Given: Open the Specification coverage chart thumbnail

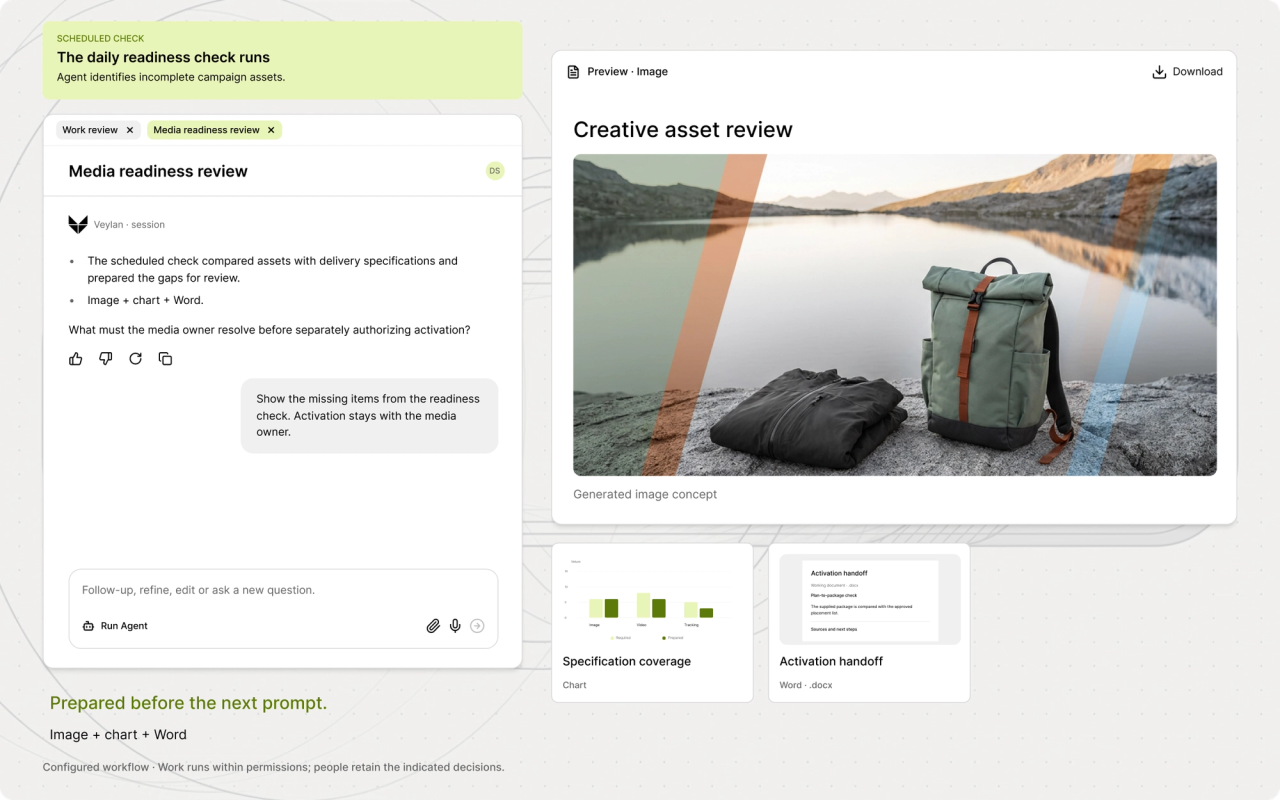Looking at the screenshot, I should pos(652,600).
